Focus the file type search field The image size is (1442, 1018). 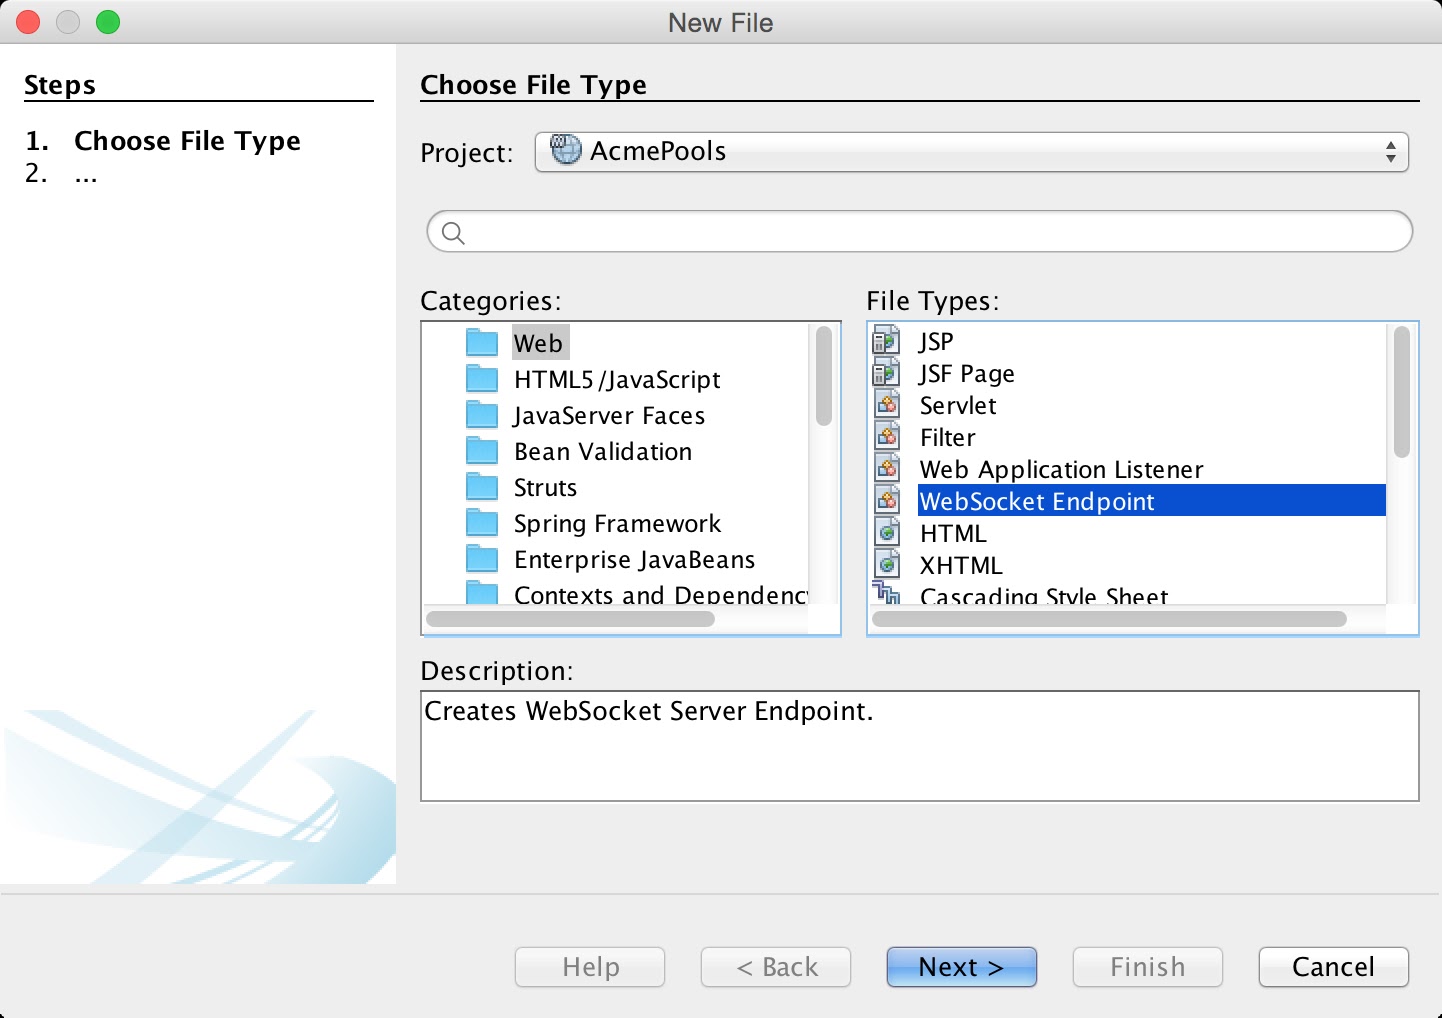pyautogui.click(x=920, y=232)
